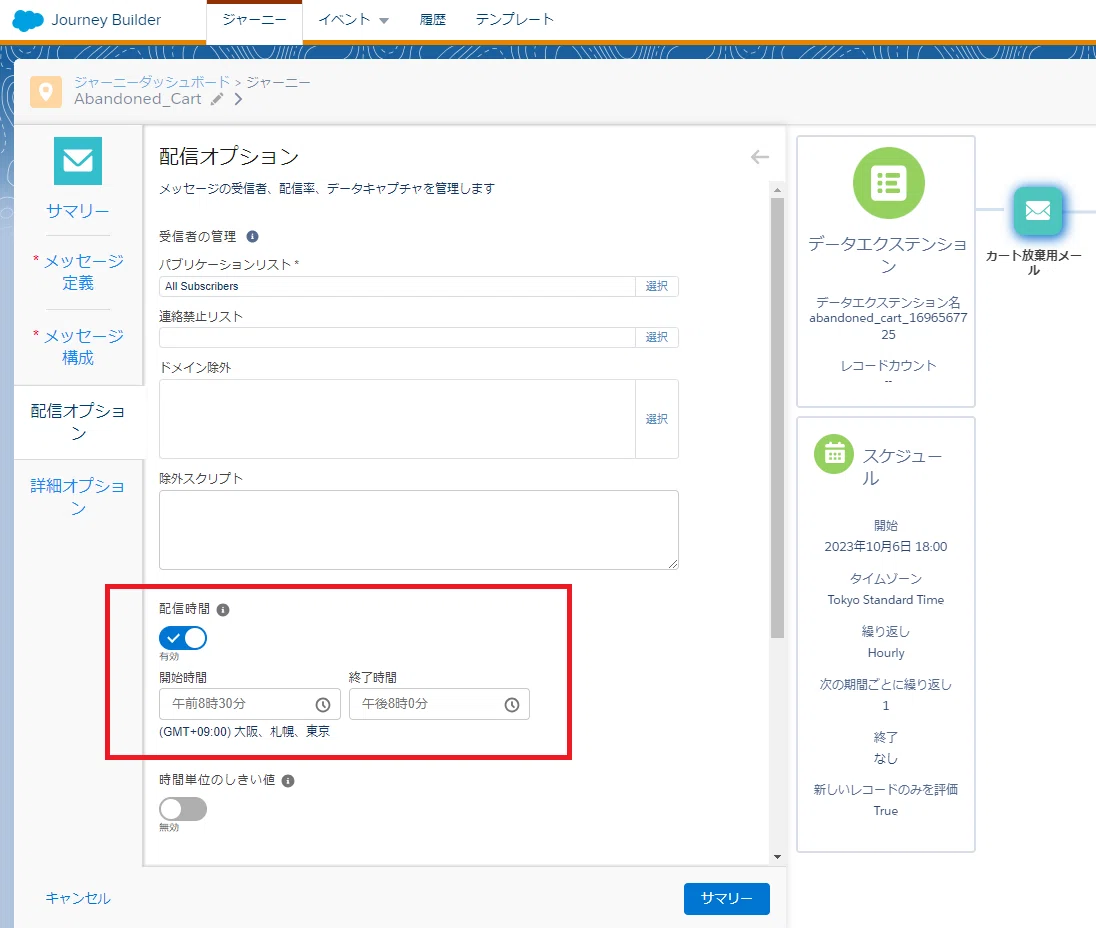Show info icon for 時間単位のしきい値
Image resolution: width=1096 pixels, height=928 pixels.
(x=288, y=781)
